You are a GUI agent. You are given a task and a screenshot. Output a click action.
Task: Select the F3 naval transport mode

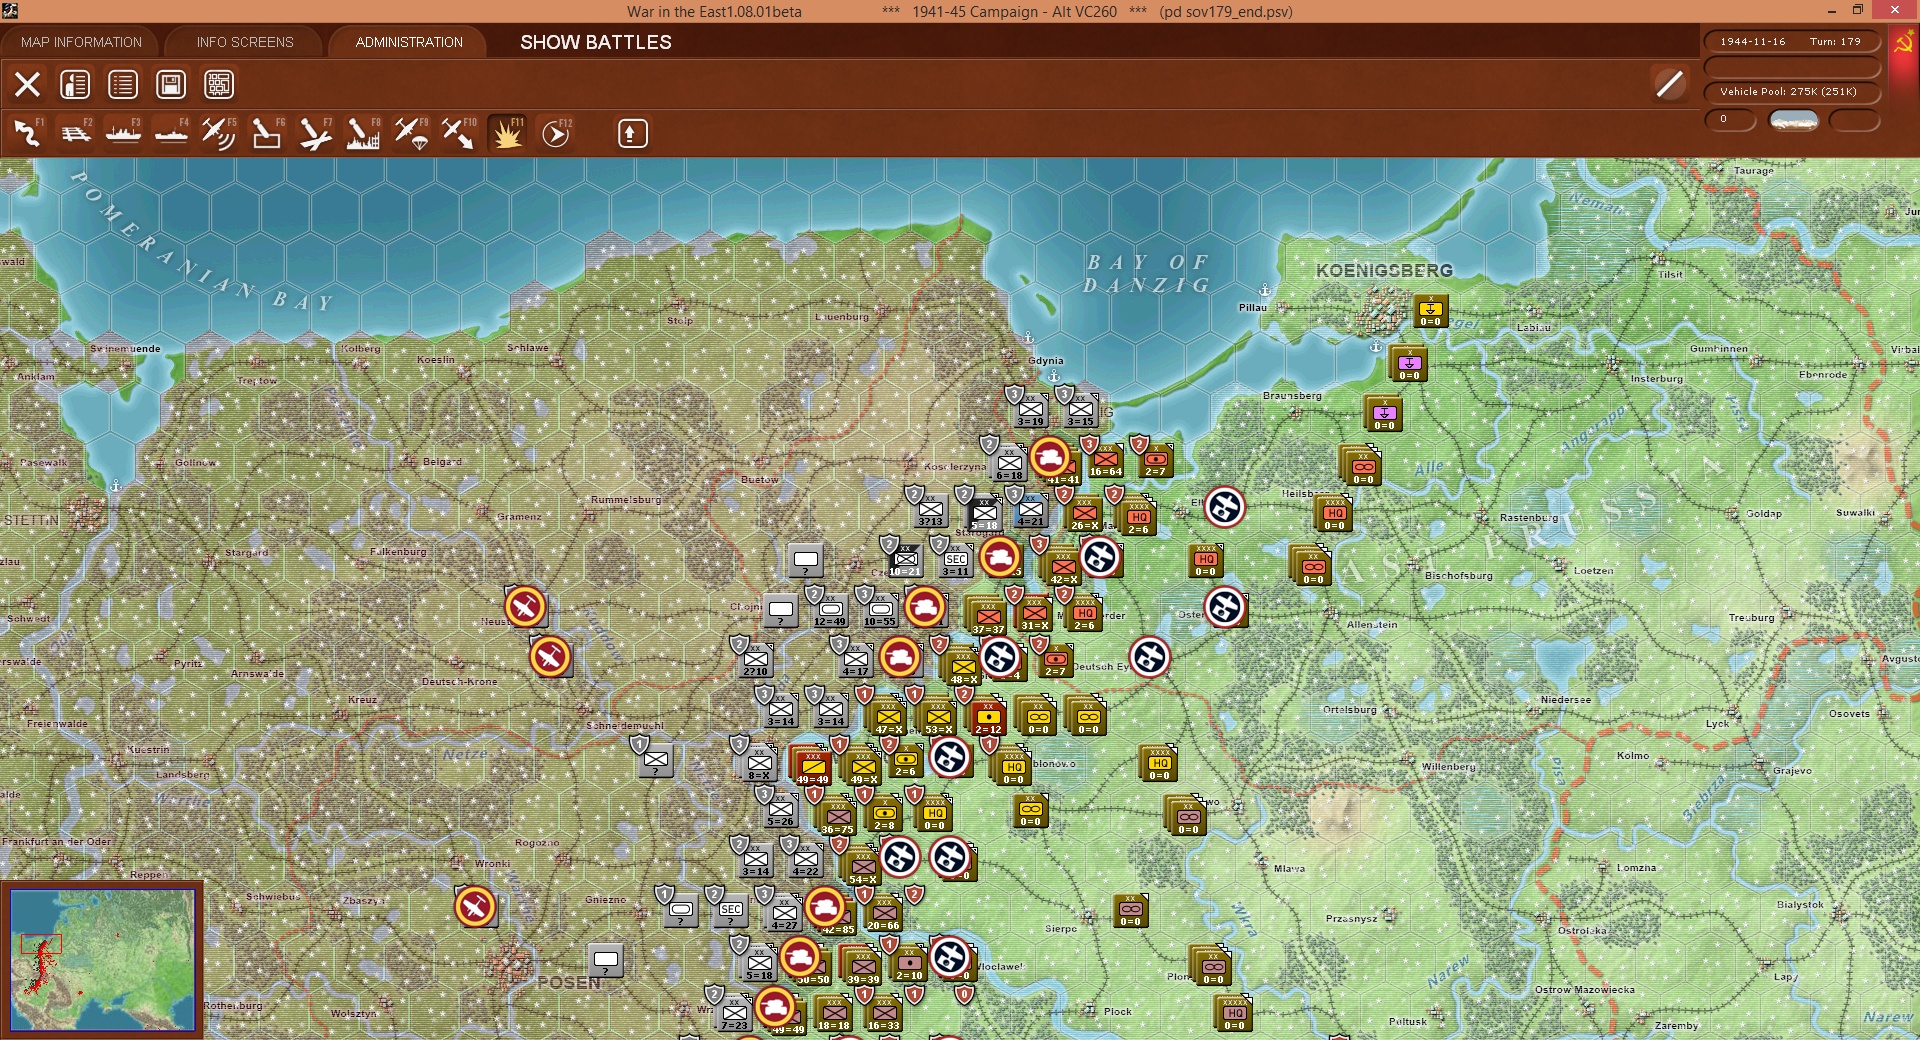[x=123, y=133]
